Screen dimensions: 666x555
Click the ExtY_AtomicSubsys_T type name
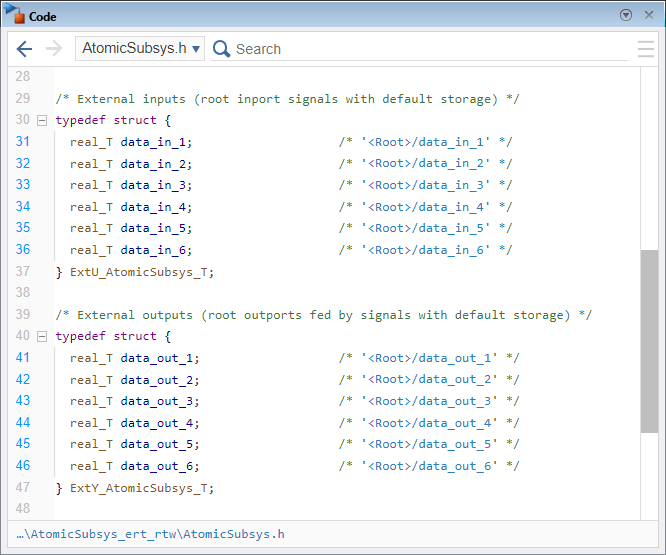(138, 488)
